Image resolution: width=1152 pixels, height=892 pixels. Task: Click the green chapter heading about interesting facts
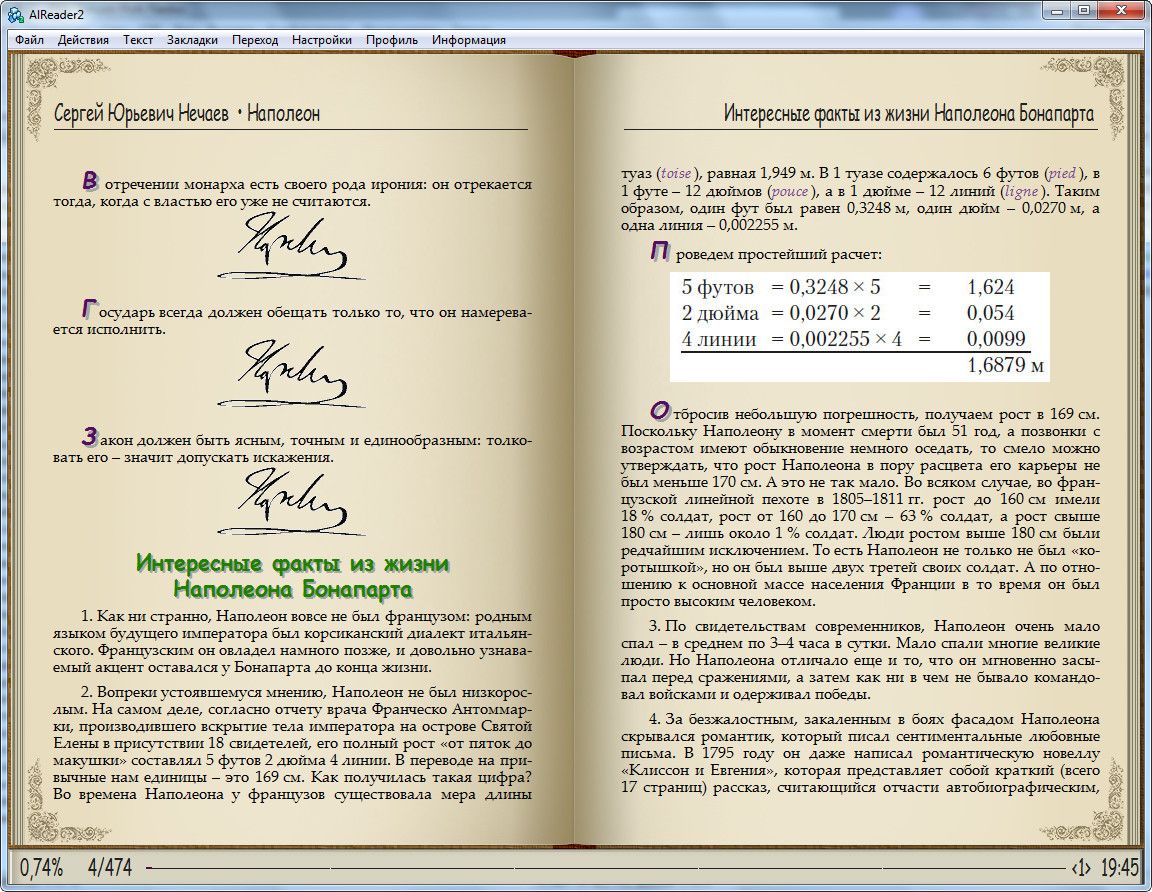292,575
